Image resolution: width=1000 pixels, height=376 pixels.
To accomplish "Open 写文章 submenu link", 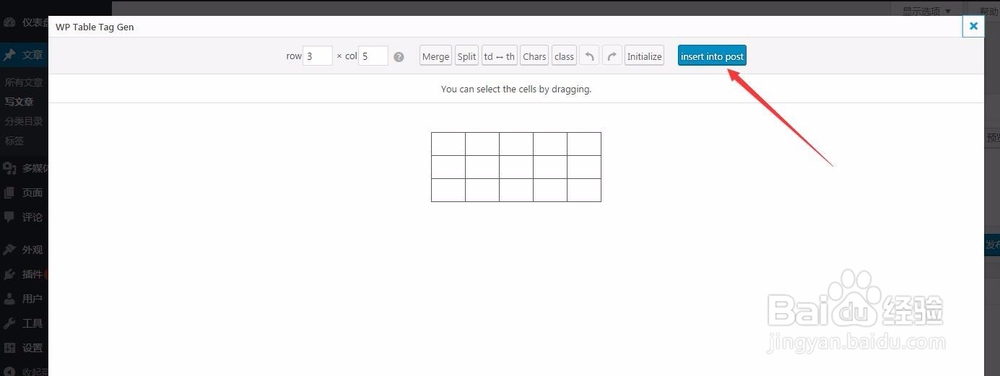I will (19, 101).
